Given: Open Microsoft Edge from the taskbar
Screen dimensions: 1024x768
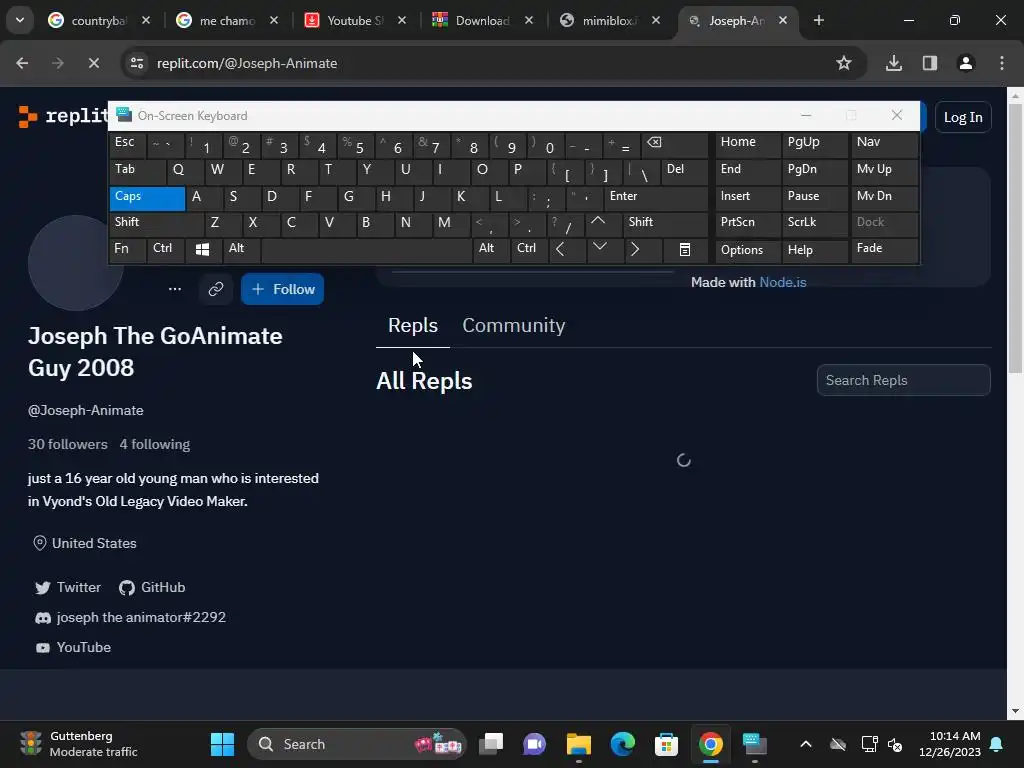Looking at the screenshot, I should [622, 744].
